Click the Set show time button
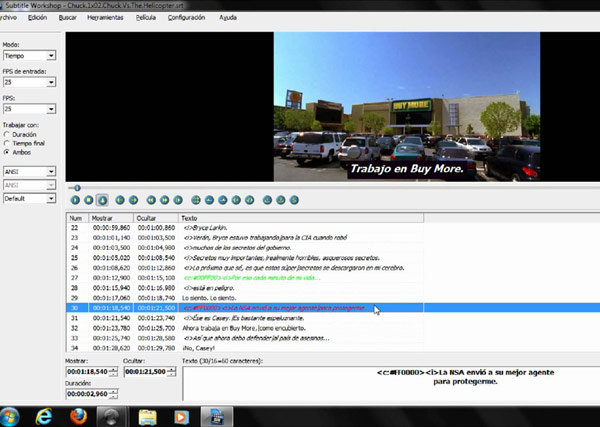600x427 pixels. (x=209, y=200)
